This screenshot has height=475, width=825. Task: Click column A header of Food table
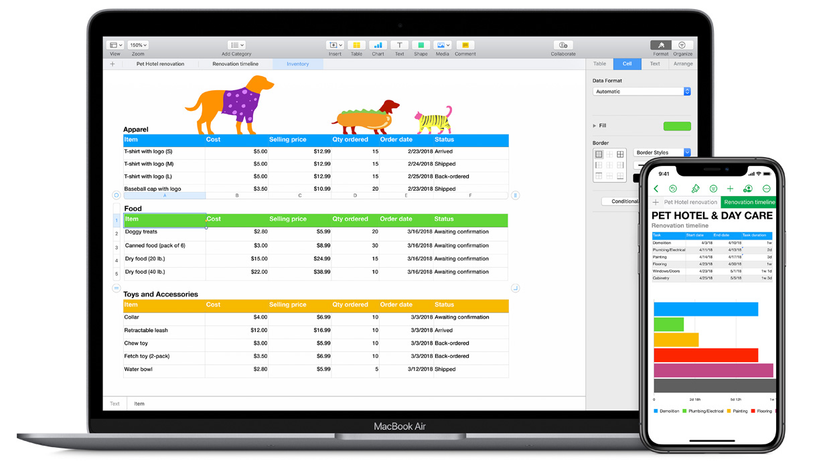tap(165, 196)
